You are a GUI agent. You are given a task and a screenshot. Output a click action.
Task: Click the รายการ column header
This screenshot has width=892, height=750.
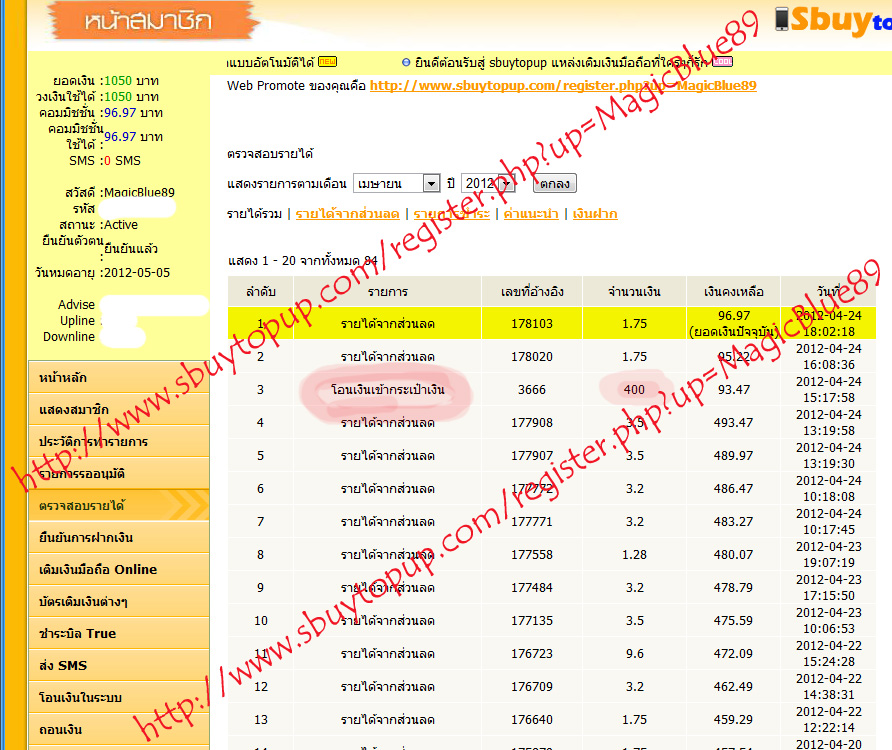(x=387, y=292)
